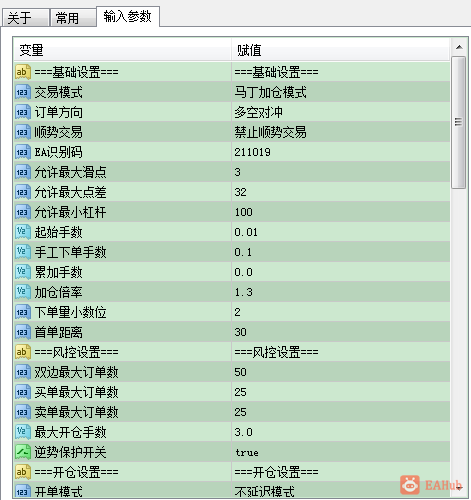Click the string icon beside ===开仓设置===

click(23, 472)
